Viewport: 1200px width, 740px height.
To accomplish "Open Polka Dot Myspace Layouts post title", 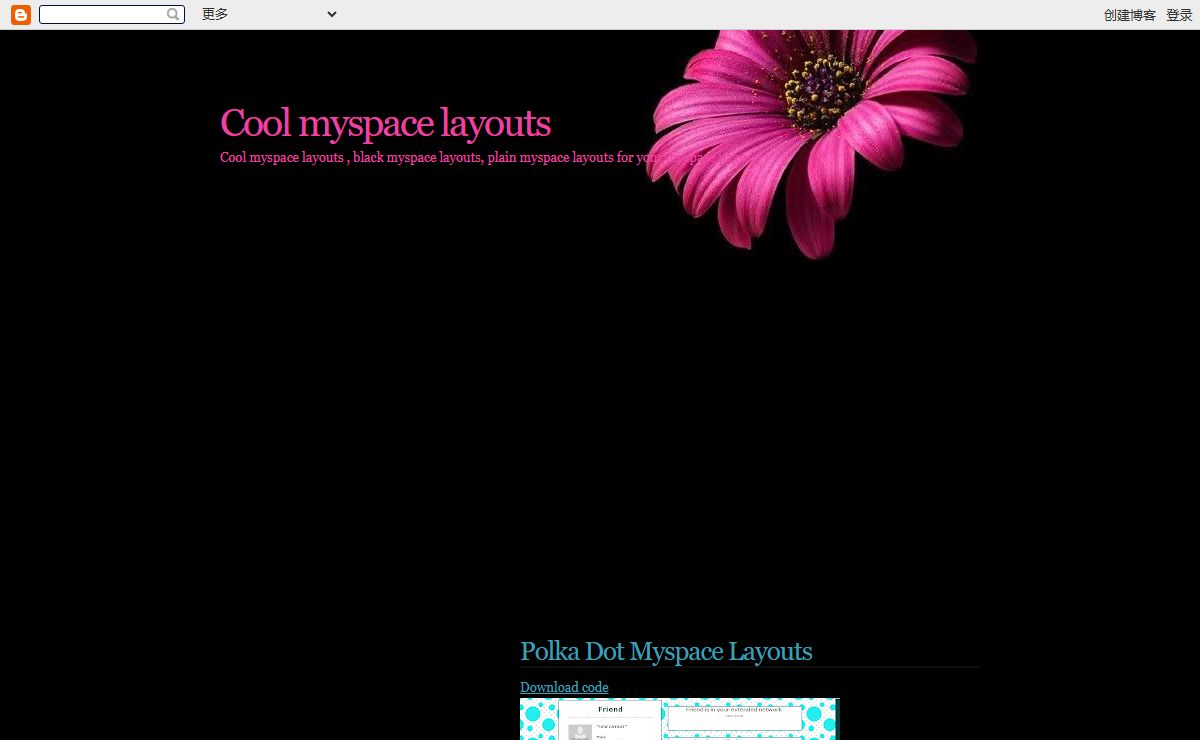I will coord(666,652).
